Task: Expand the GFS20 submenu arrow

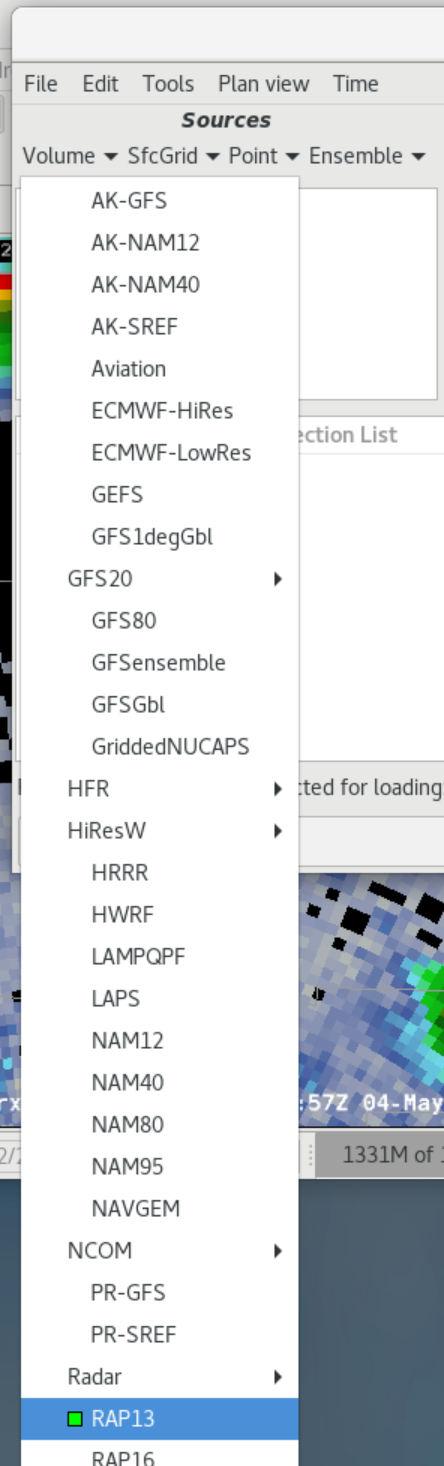Action: (x=278, y=579)
